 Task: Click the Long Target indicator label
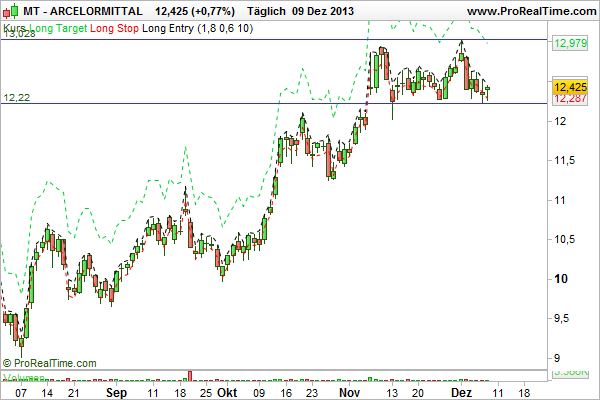tap(59, 28)
